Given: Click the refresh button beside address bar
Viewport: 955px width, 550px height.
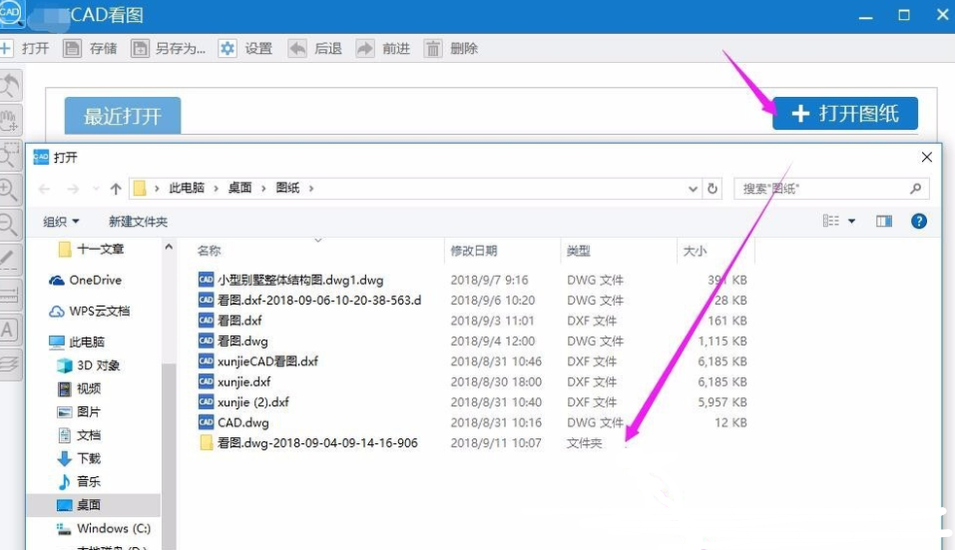Looking at the screenshot, I should click(712, 188).
